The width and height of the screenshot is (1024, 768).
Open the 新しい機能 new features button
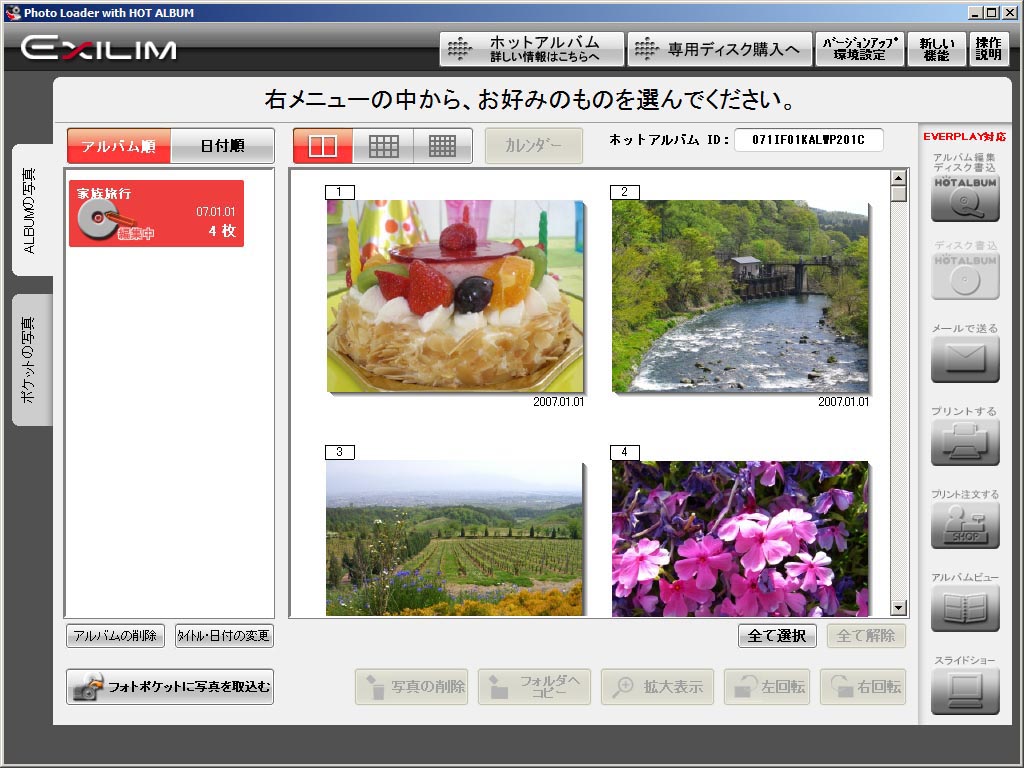click(x=936, y=47)
